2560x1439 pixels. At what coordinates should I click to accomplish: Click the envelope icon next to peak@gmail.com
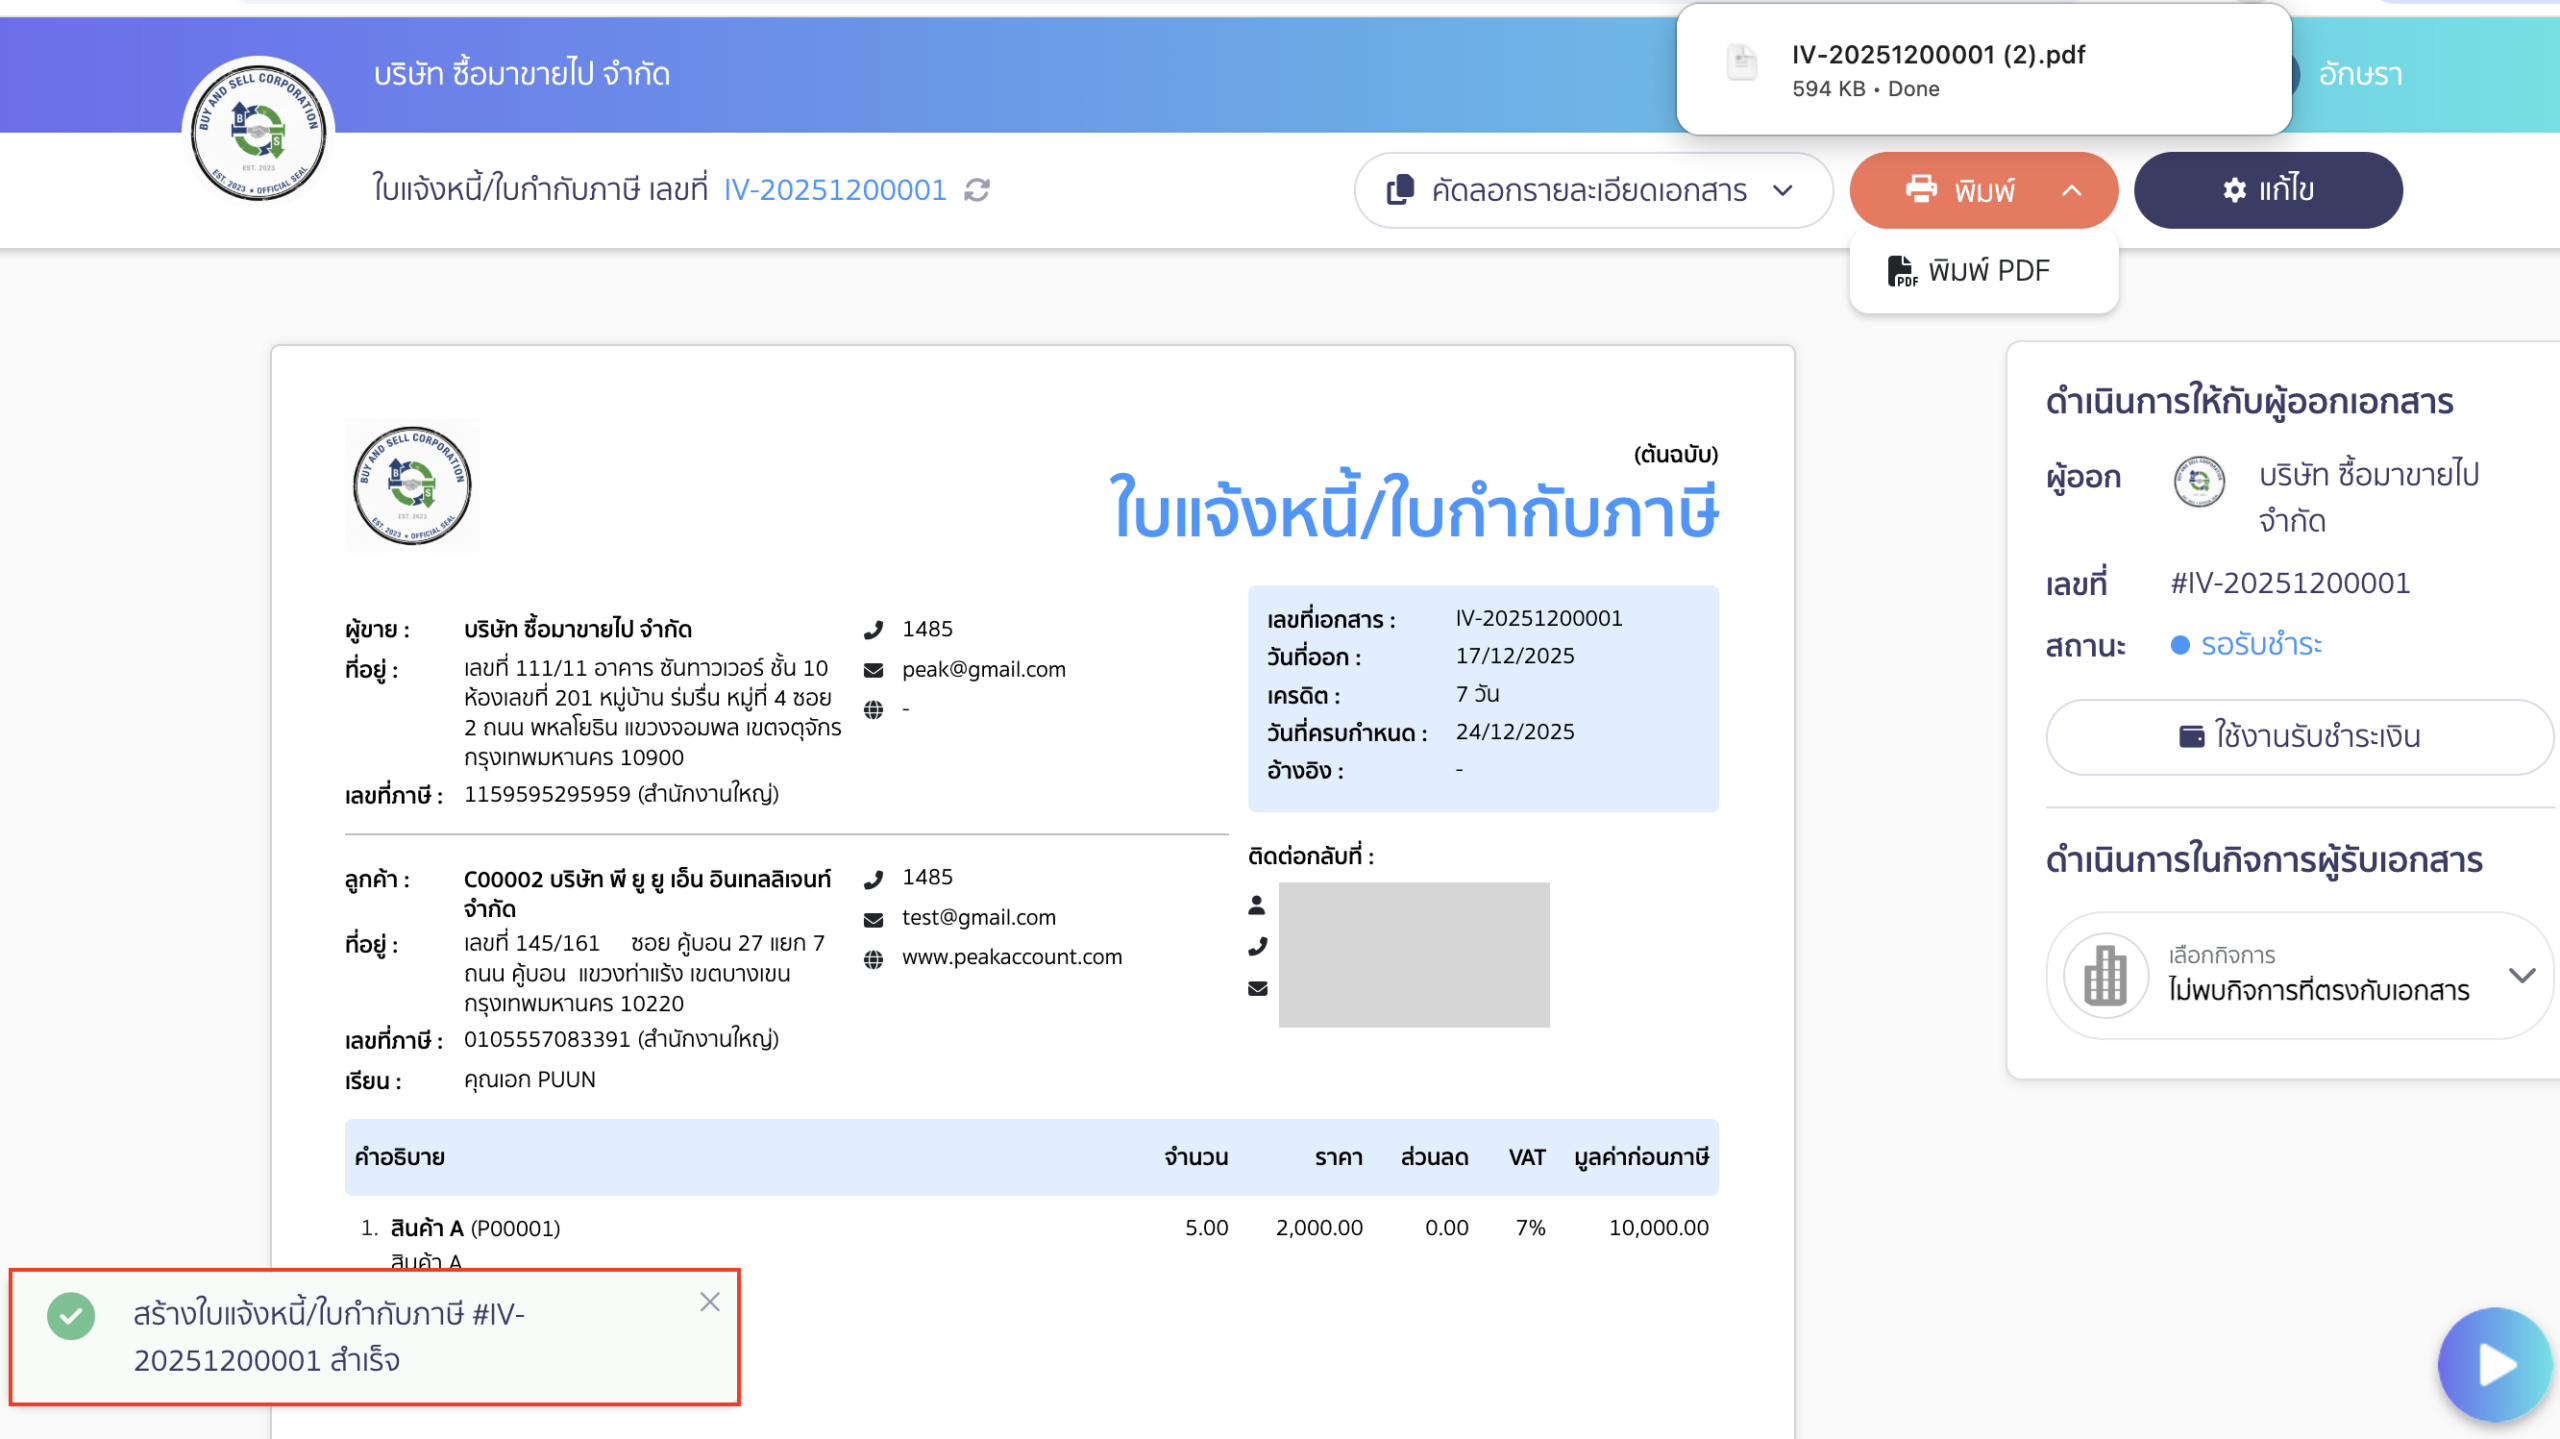pos(874,669)
